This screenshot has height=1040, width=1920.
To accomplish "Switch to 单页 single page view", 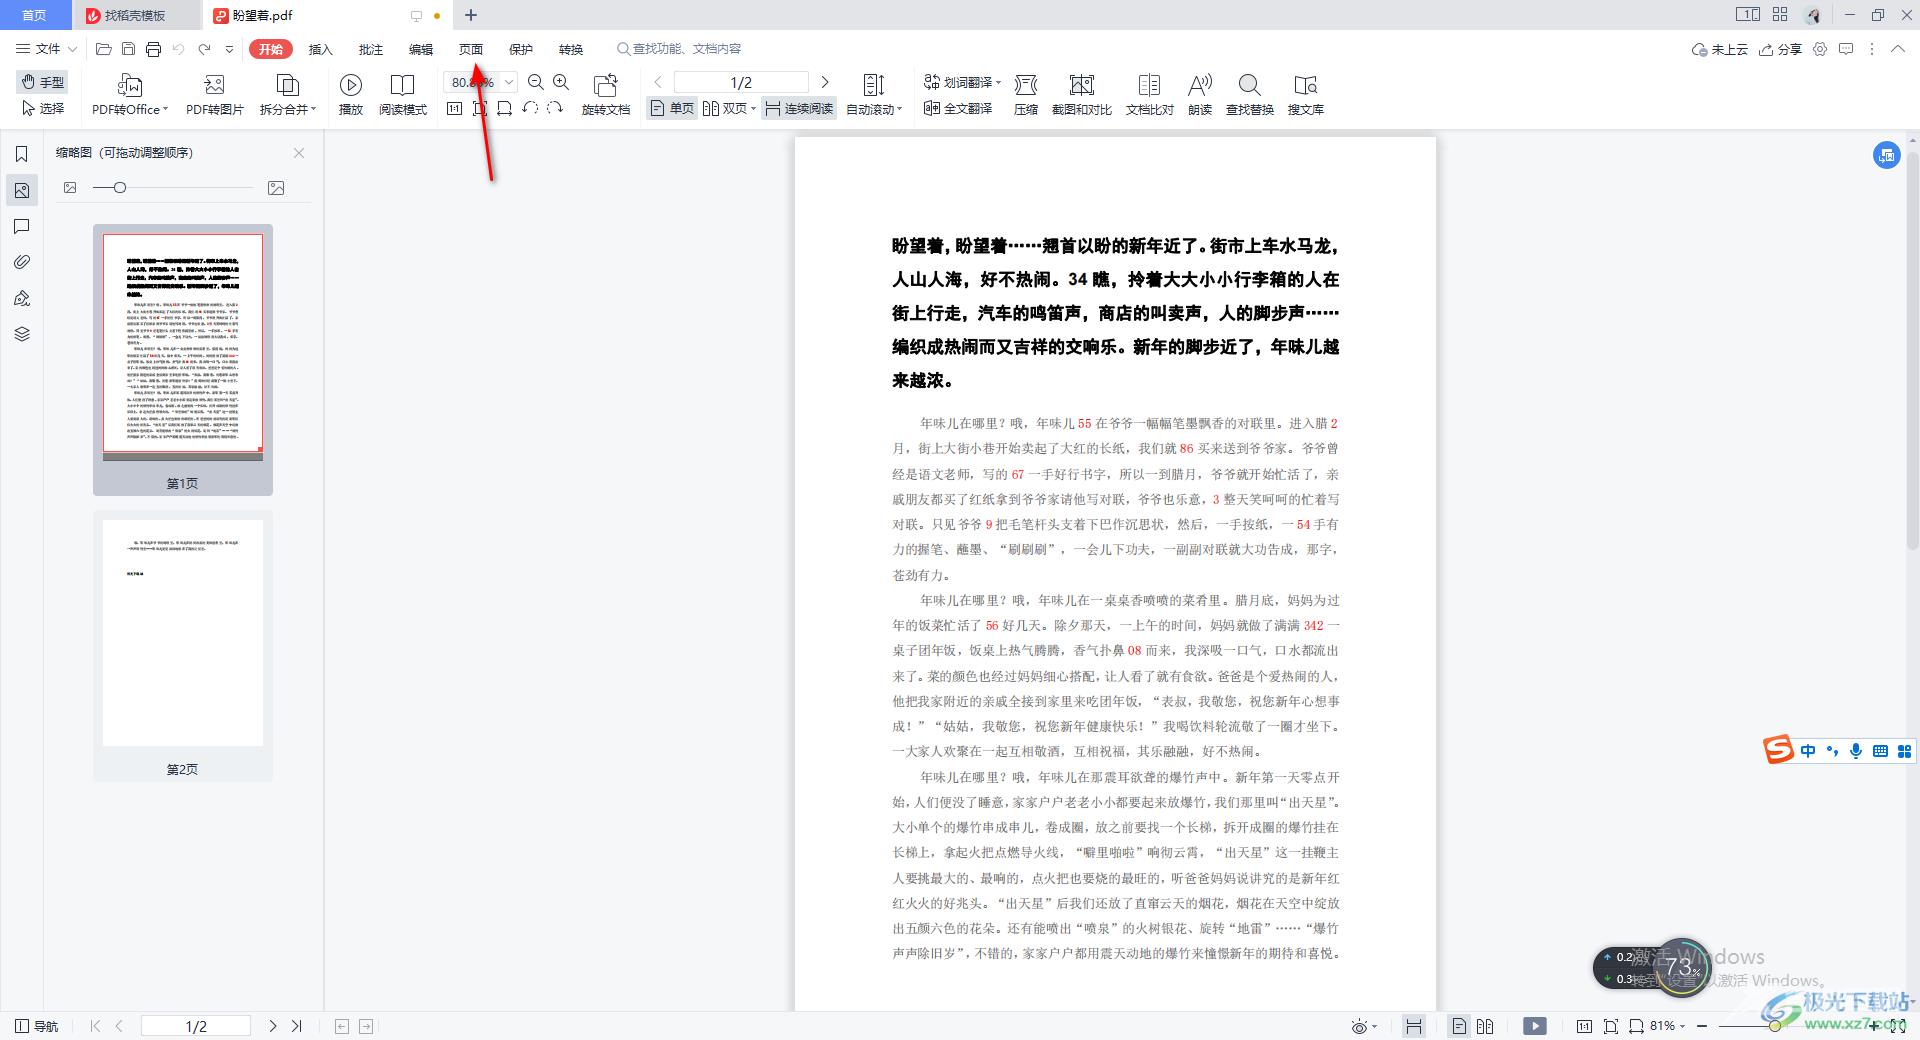I will 672,108.
